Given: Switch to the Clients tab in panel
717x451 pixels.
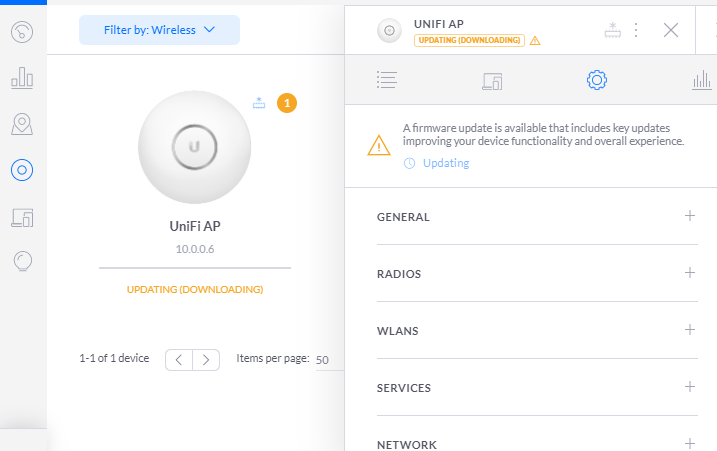Looking at the screenshot, I should click(x=492, y=81).
